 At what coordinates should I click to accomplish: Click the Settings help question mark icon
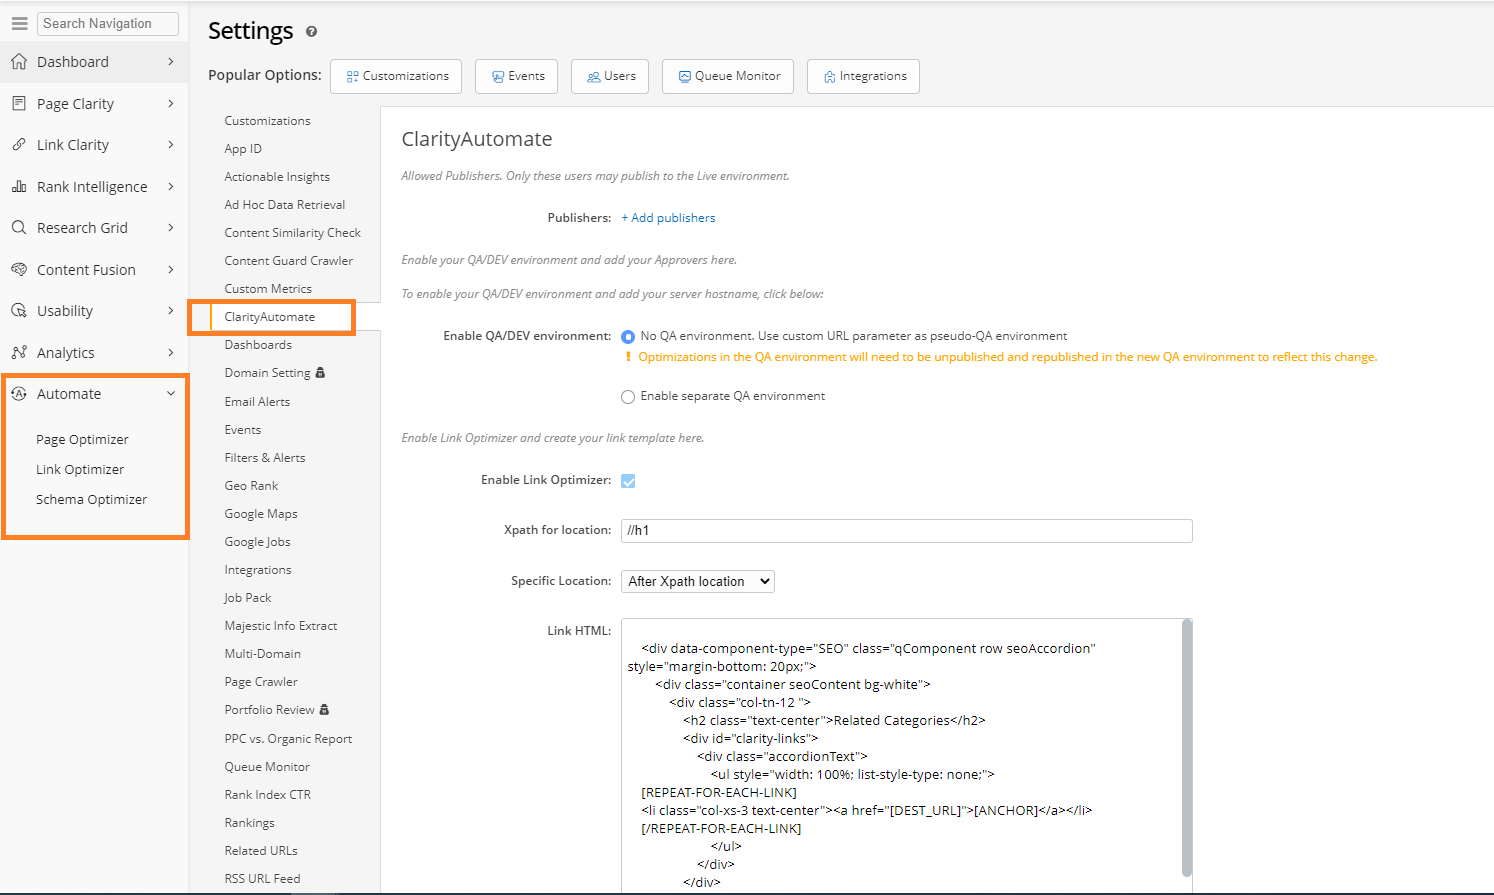pos(311,32)
